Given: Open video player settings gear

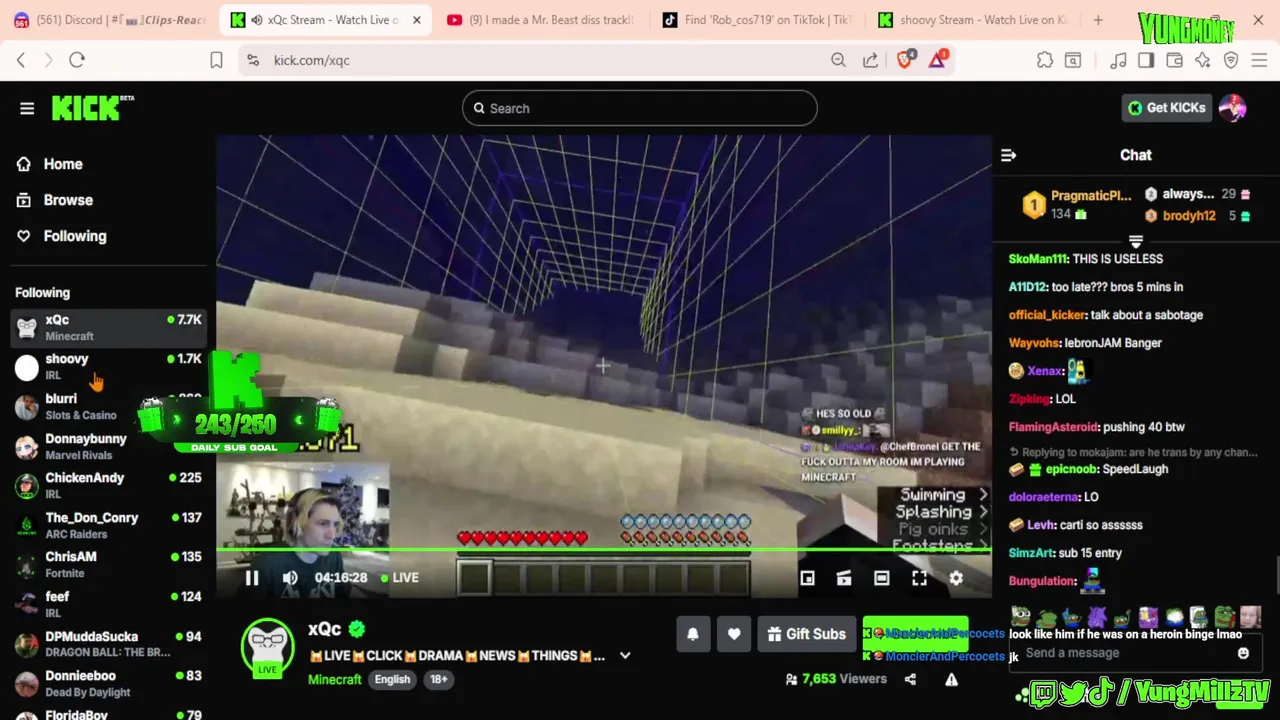Looking at the screenshot, I should tap(956, 578).
